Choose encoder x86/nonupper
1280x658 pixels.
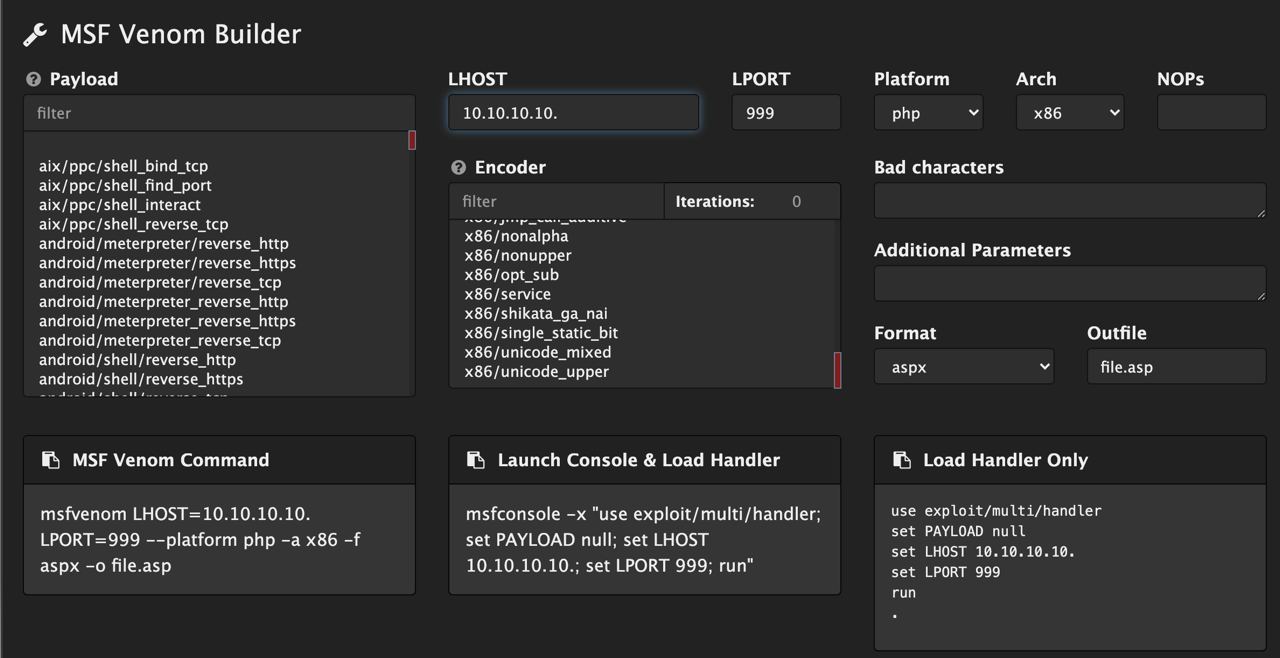tap(518, 256)
